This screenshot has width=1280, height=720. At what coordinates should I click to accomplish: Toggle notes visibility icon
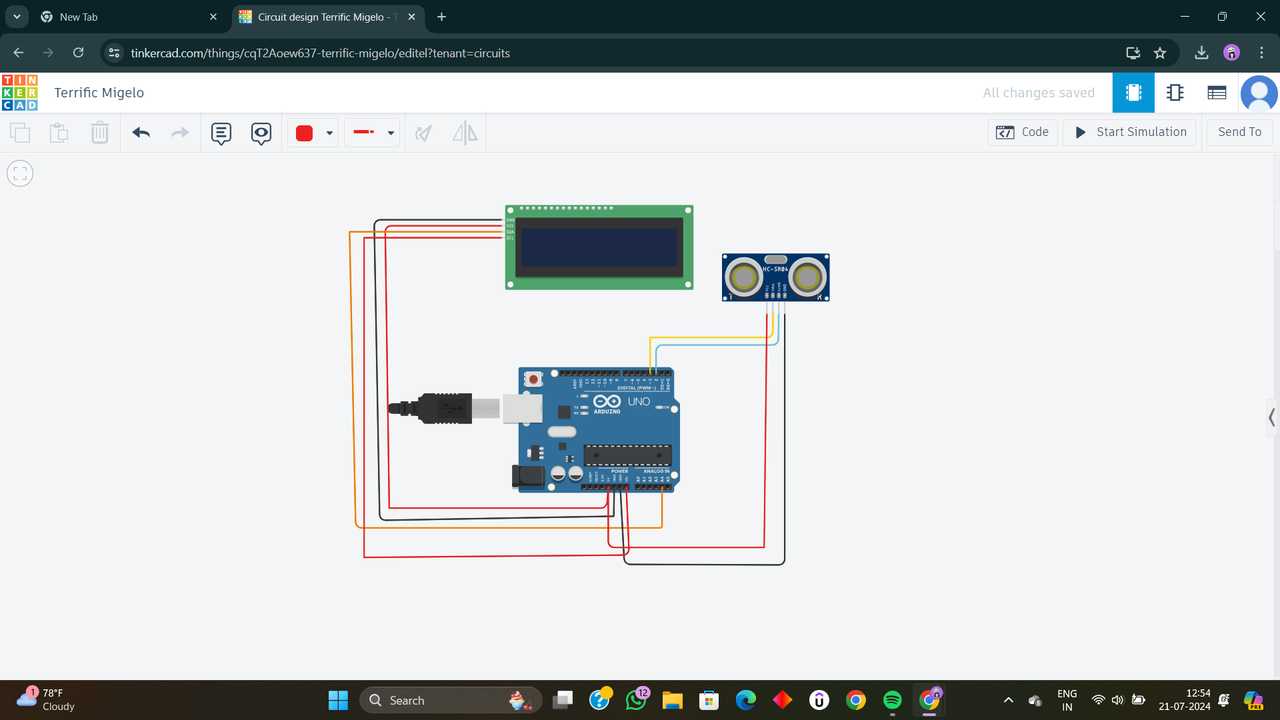coord(261,132)
